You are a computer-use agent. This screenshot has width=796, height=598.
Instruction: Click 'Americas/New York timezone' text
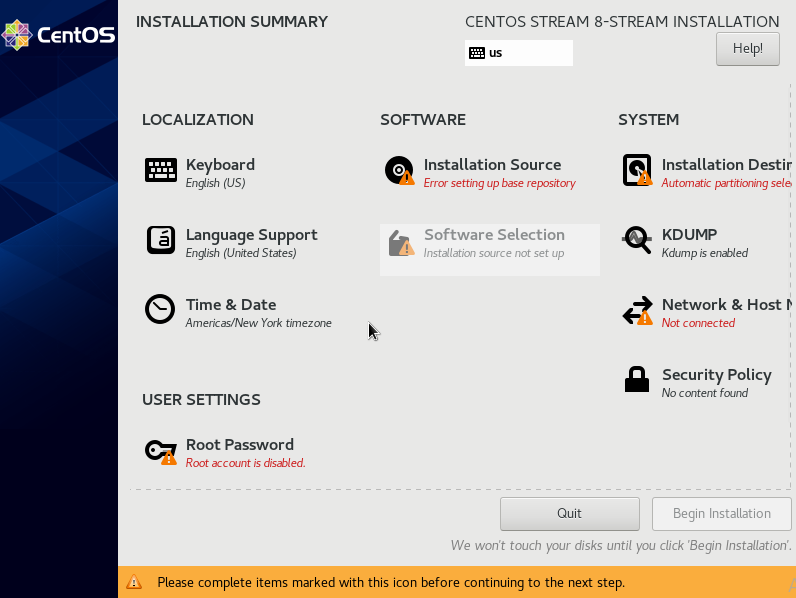[258, 323]
